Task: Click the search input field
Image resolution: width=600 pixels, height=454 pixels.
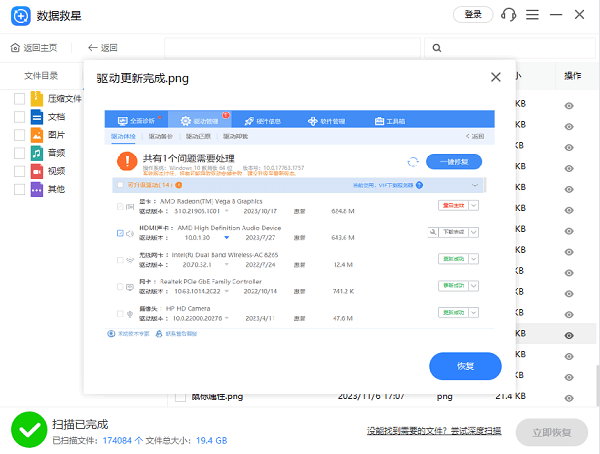Action: coord(510,48)
